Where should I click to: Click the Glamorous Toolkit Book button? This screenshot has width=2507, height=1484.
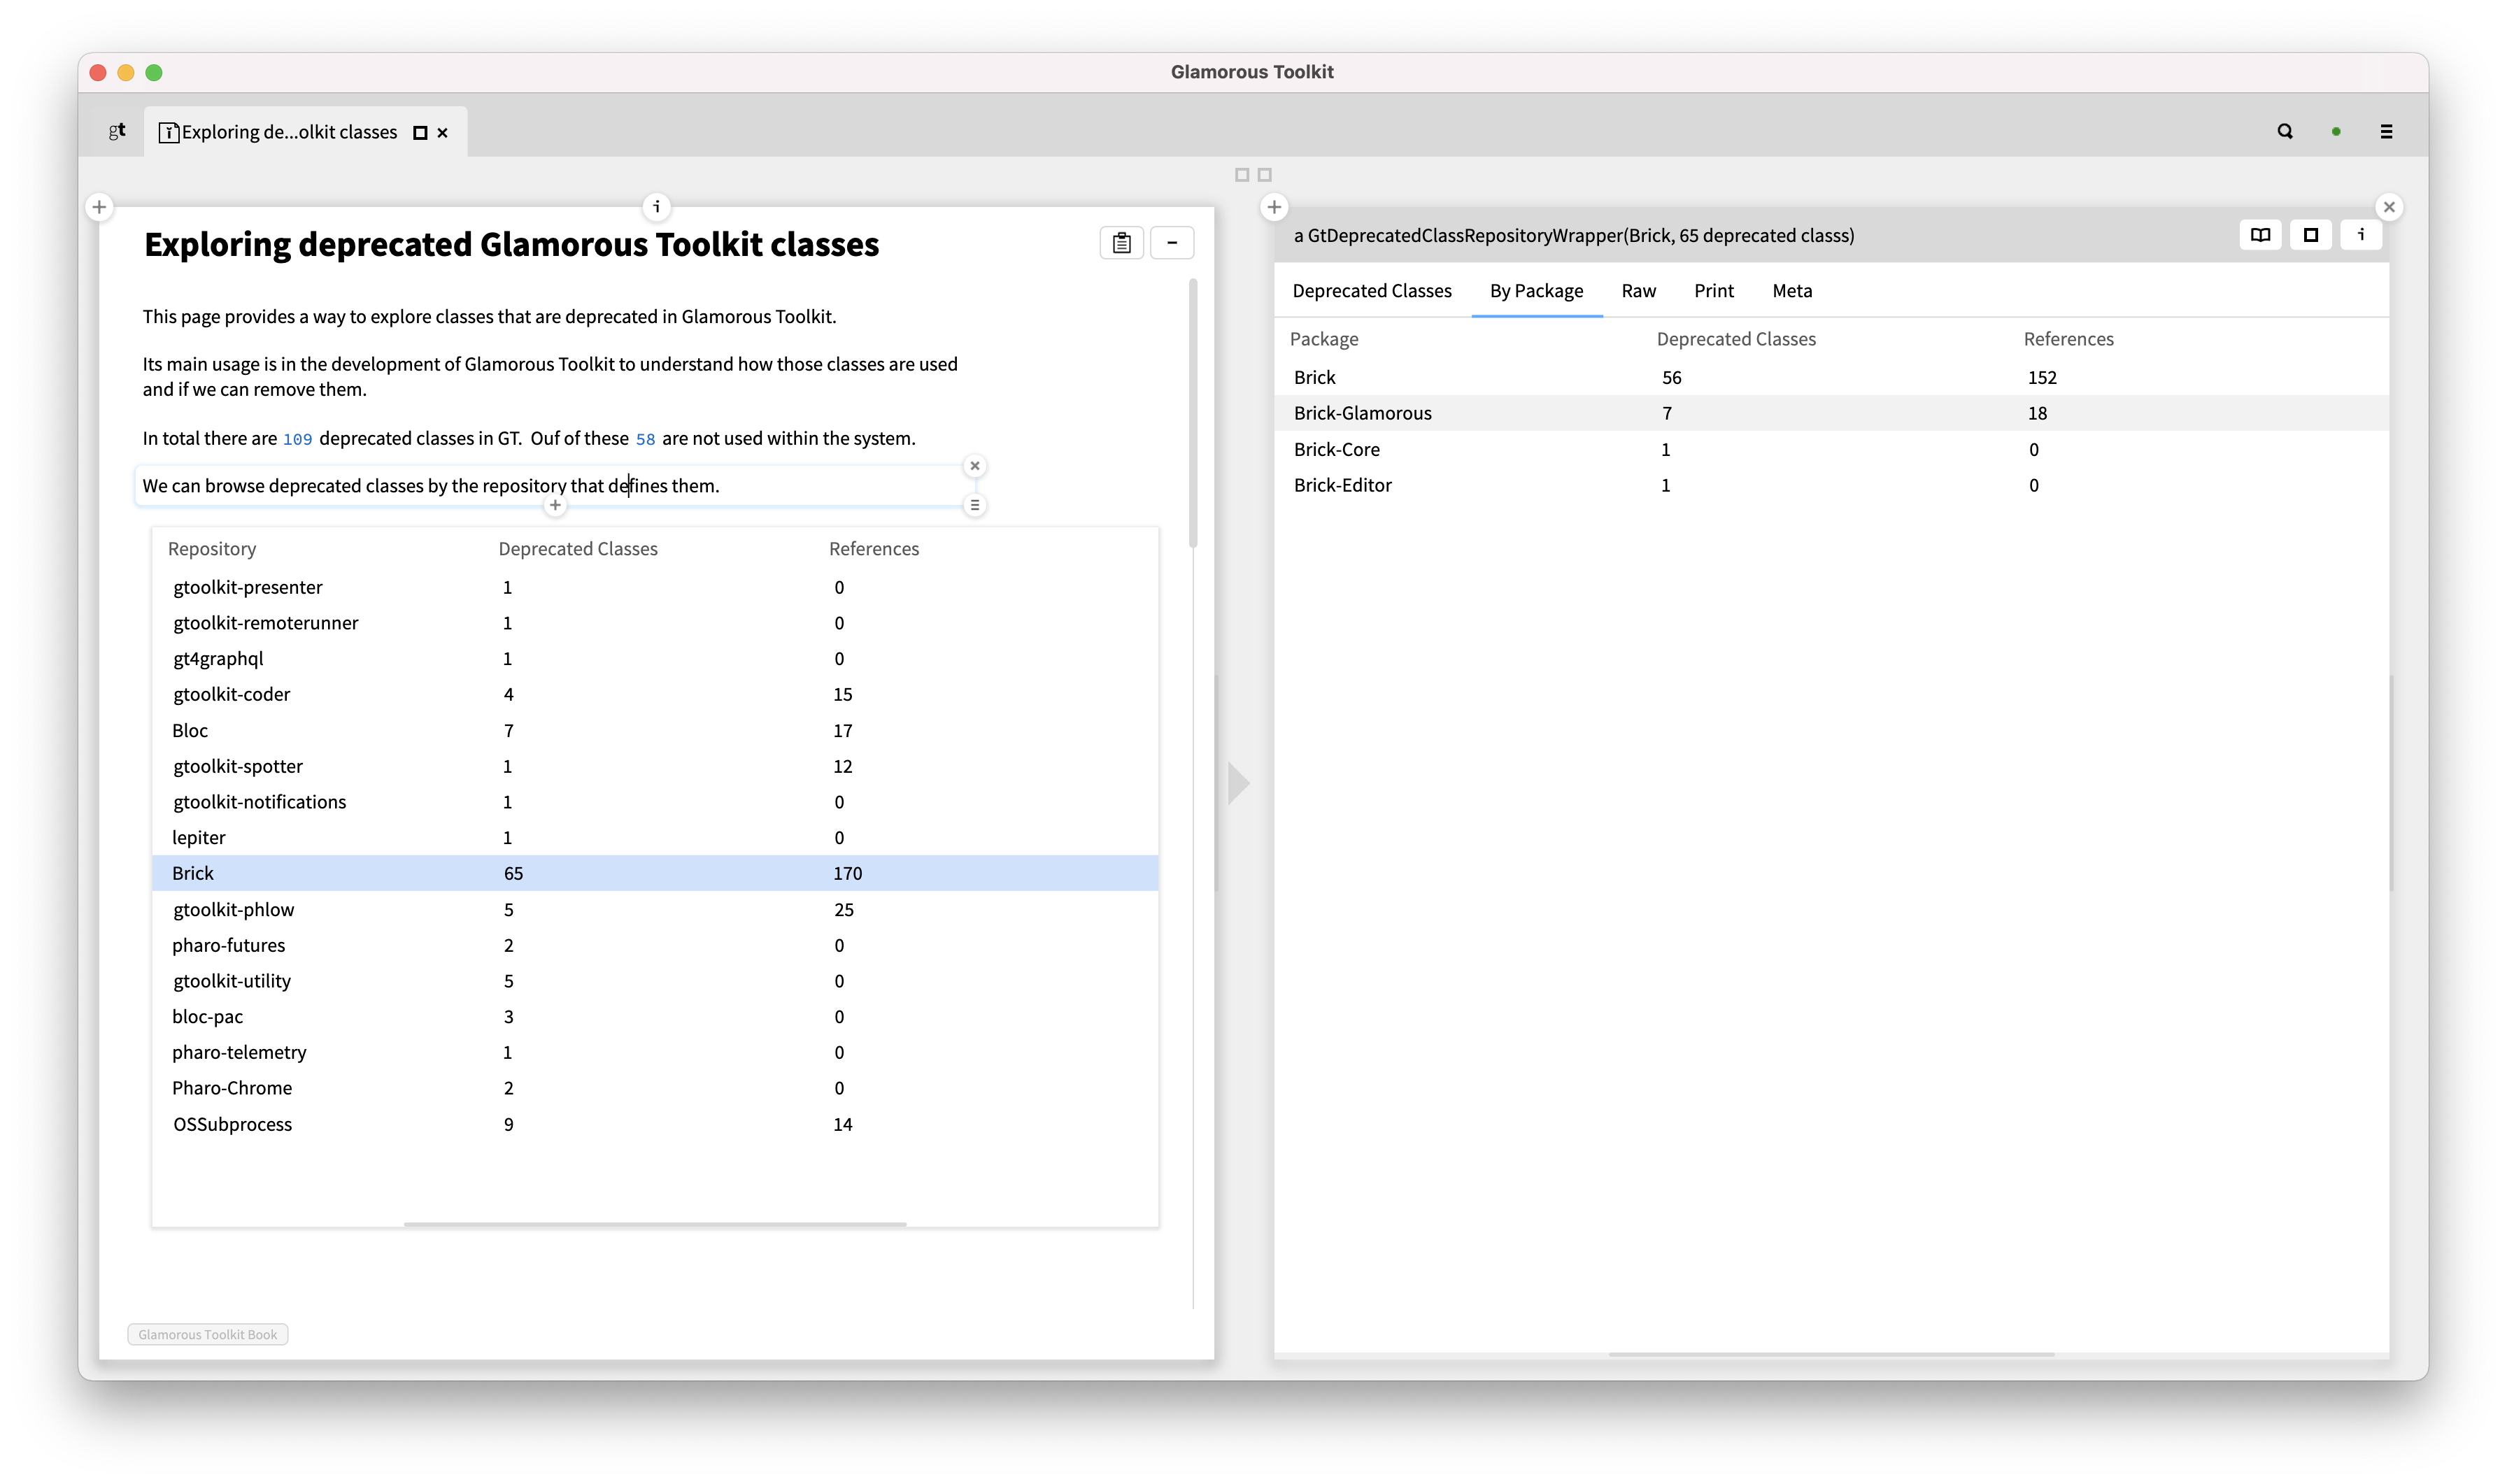208,1335
